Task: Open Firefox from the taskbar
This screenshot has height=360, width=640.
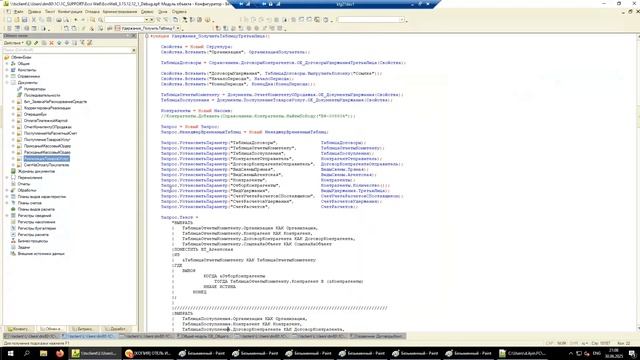Action: [x=60, y=353]
